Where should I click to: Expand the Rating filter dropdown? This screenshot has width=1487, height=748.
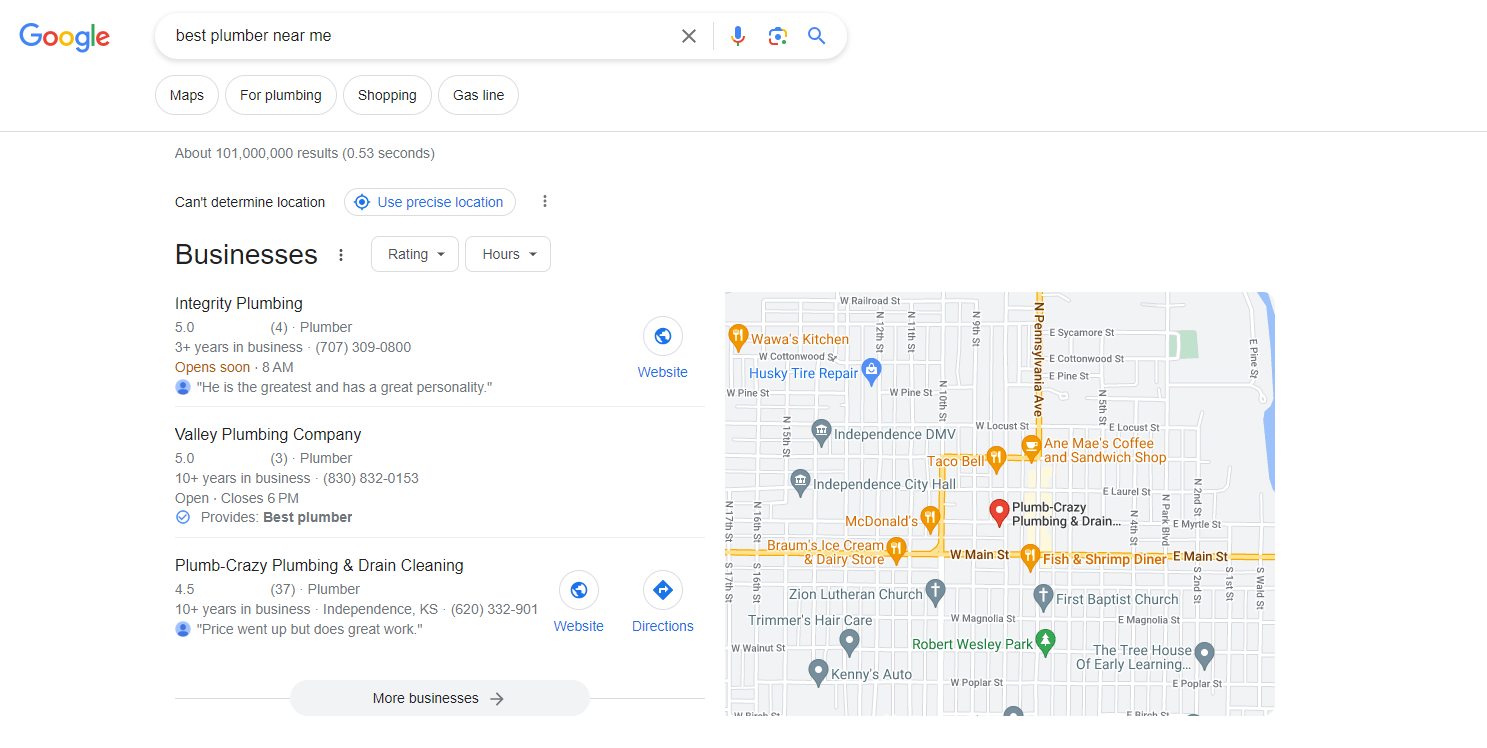[415, 254]
